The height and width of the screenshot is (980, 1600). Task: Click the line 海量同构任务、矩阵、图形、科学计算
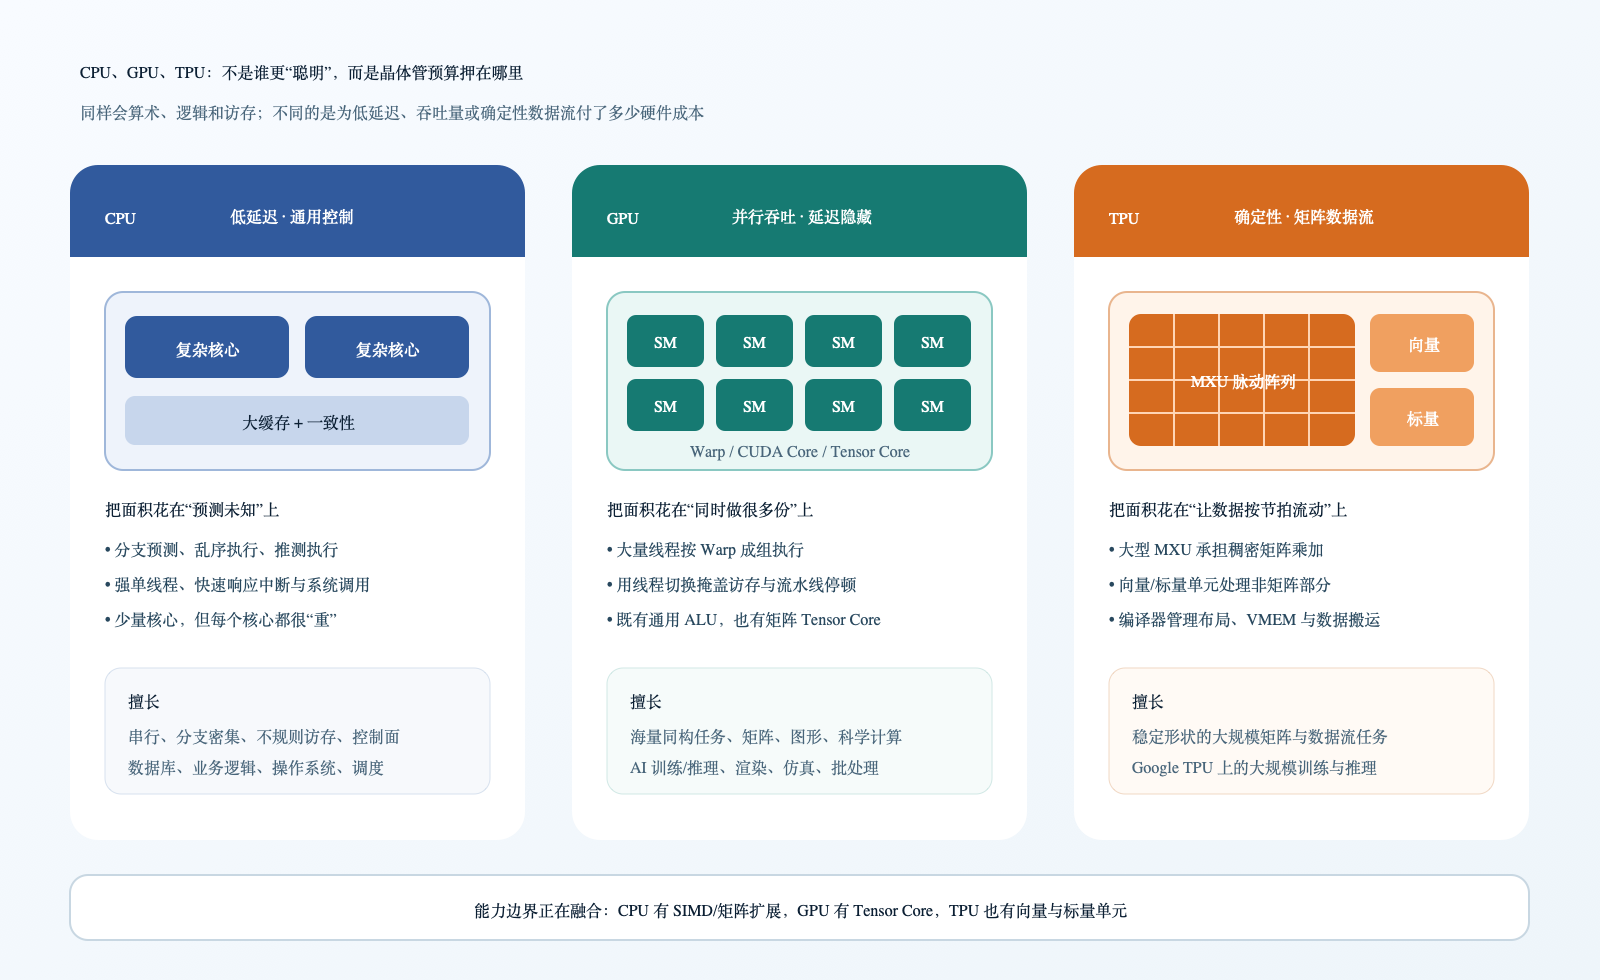point(766,737)
